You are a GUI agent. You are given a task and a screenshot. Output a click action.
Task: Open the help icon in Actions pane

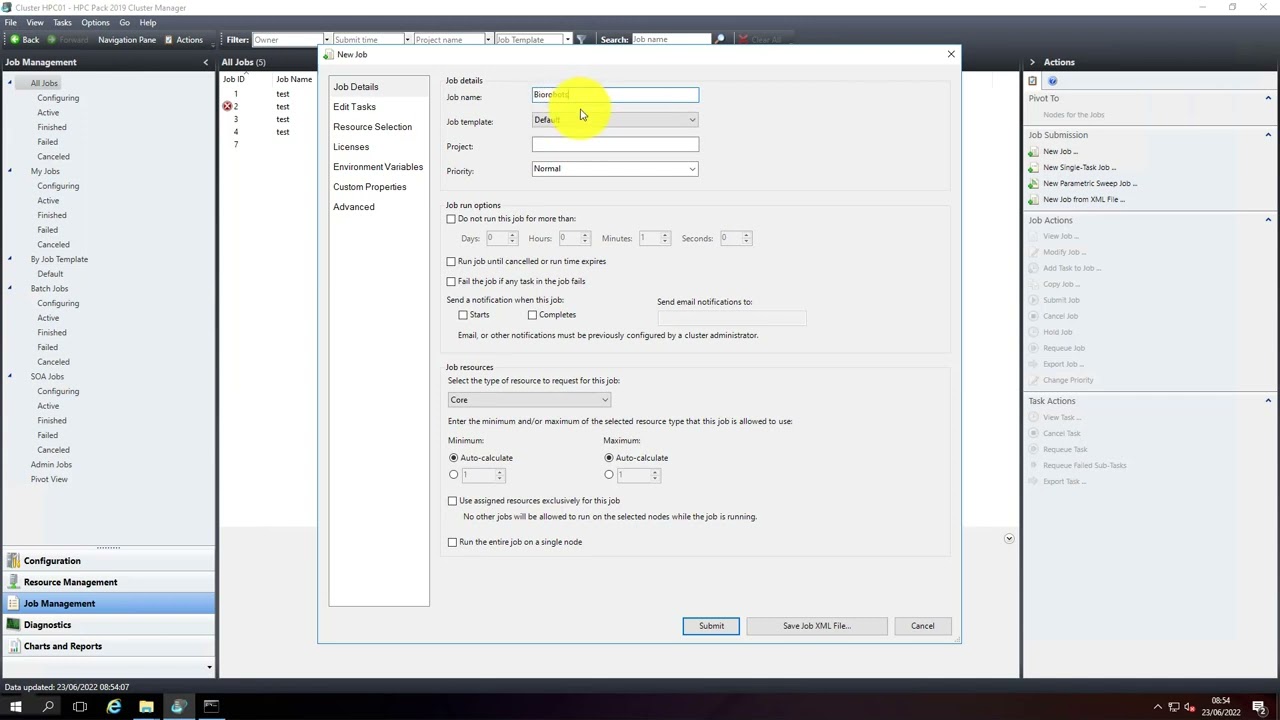coord(1052,81)
